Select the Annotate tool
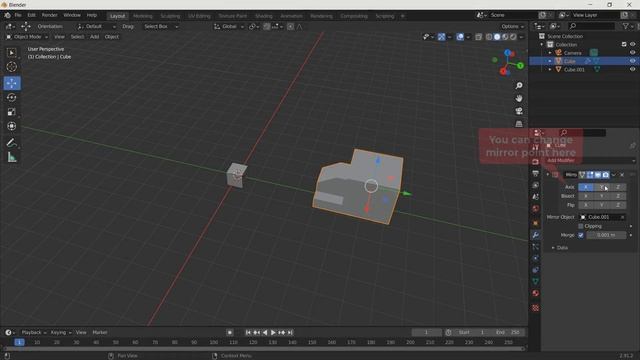 (12, 143)
